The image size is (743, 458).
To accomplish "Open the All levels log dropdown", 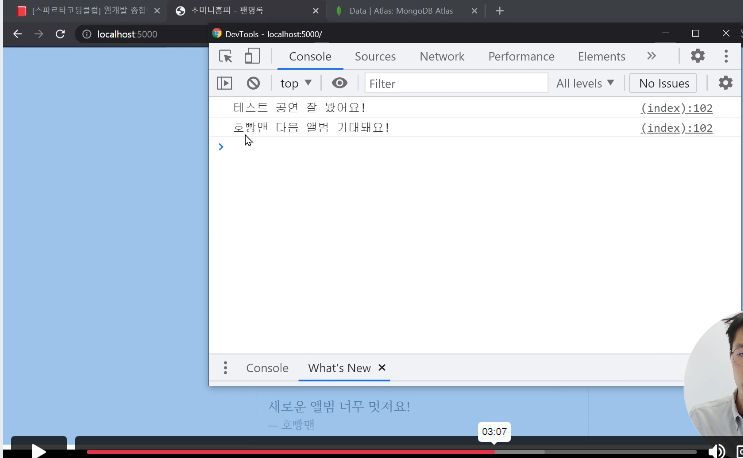I will point(585,83).
